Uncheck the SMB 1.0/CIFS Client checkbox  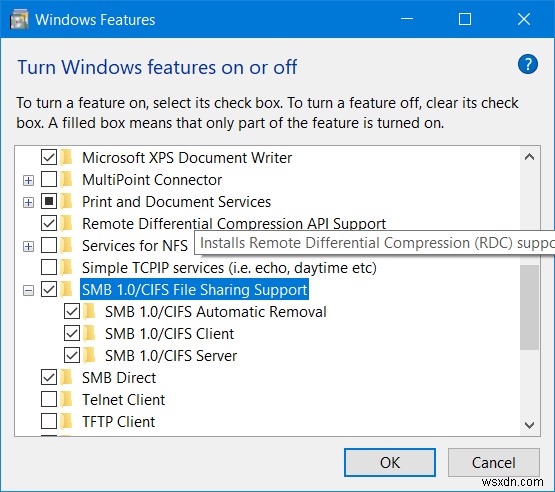tap(72, 333)
